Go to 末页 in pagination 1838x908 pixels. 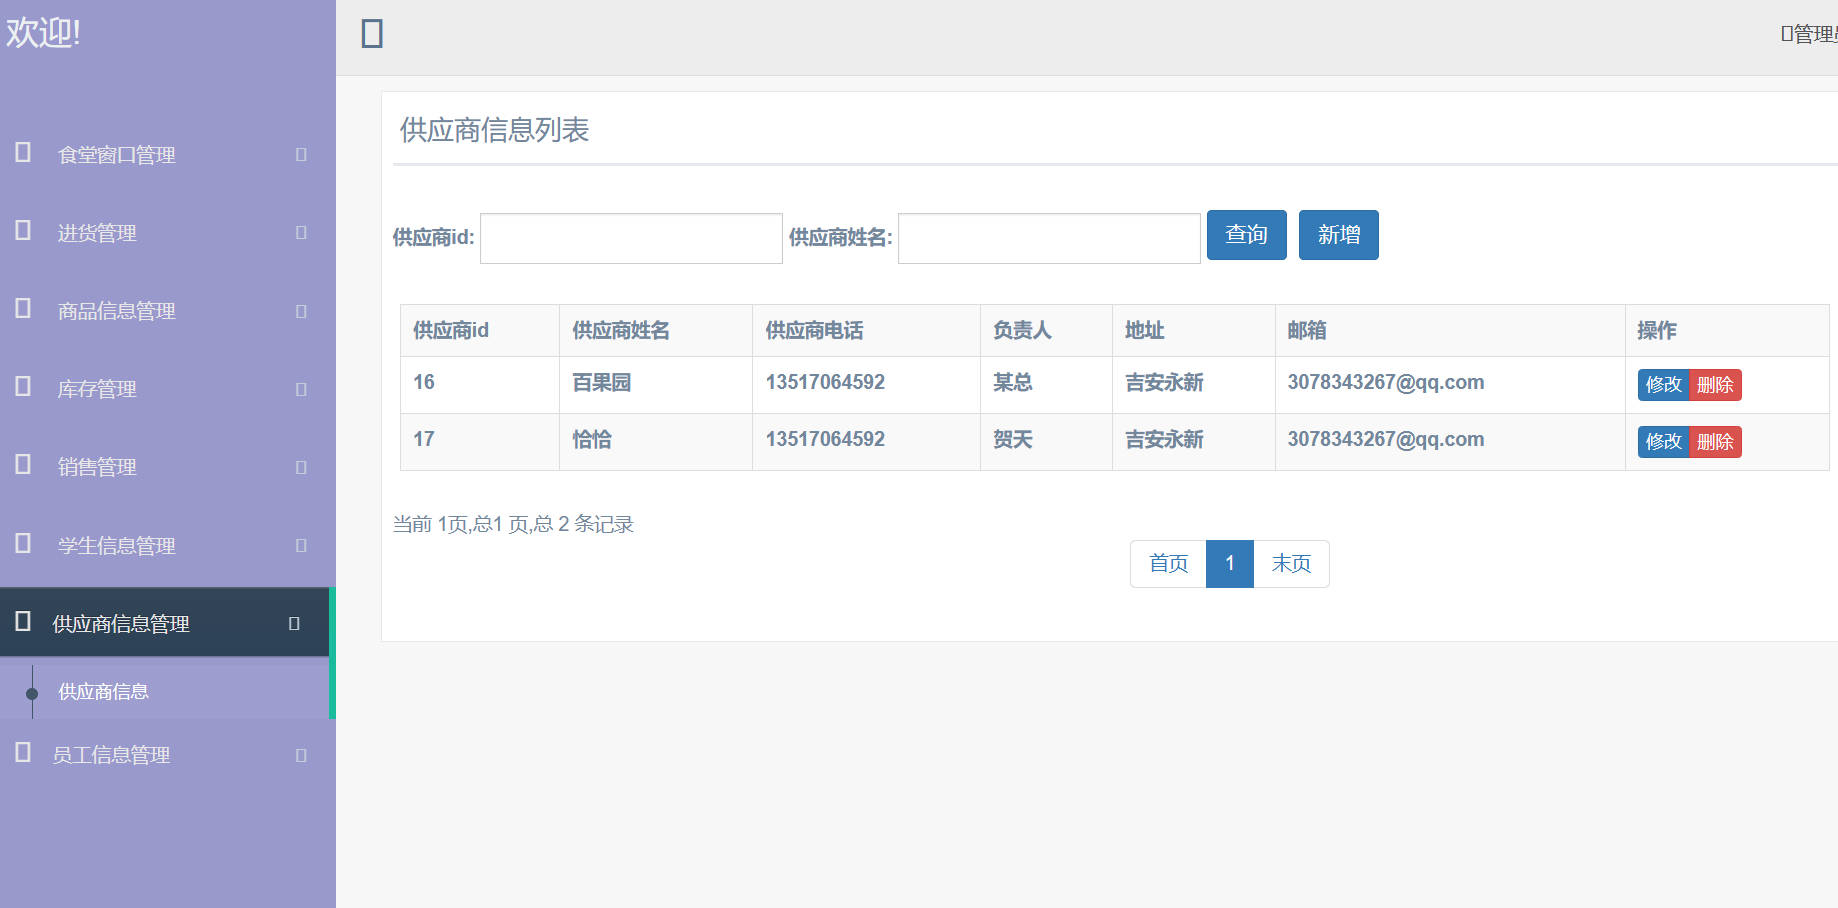(1290, 563)
